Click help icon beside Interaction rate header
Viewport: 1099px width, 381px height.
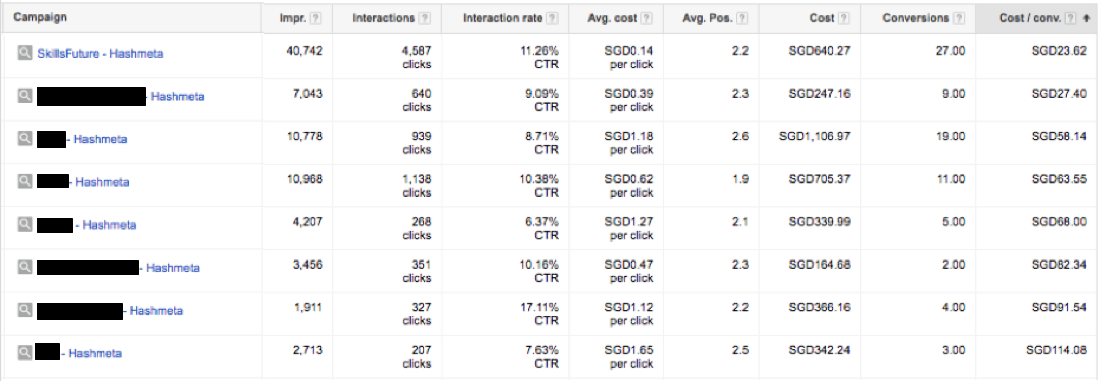[x=552, y=18]
